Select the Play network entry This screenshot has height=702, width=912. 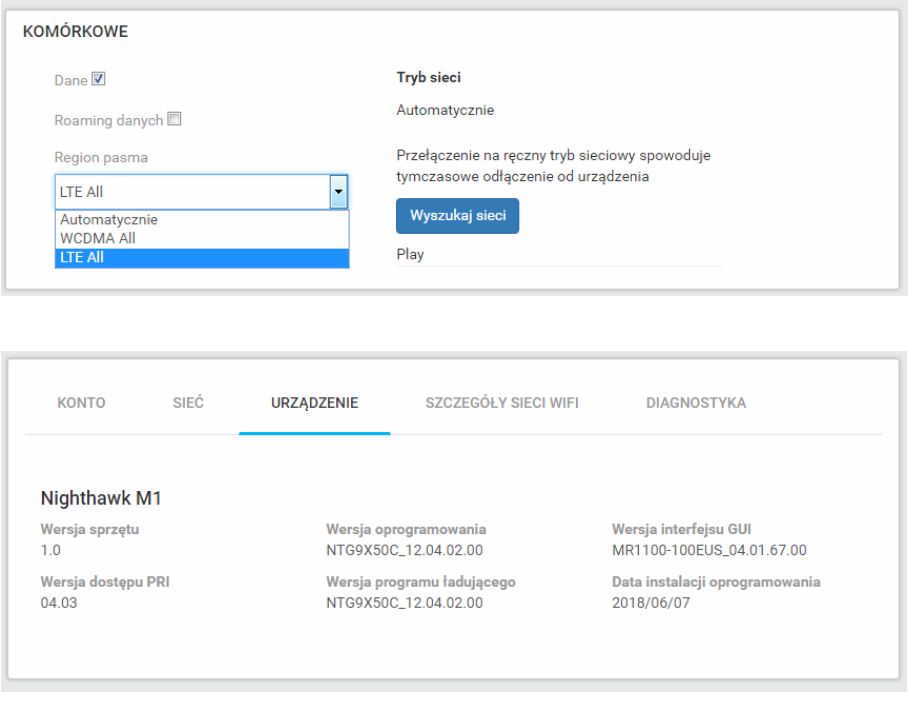411,255
